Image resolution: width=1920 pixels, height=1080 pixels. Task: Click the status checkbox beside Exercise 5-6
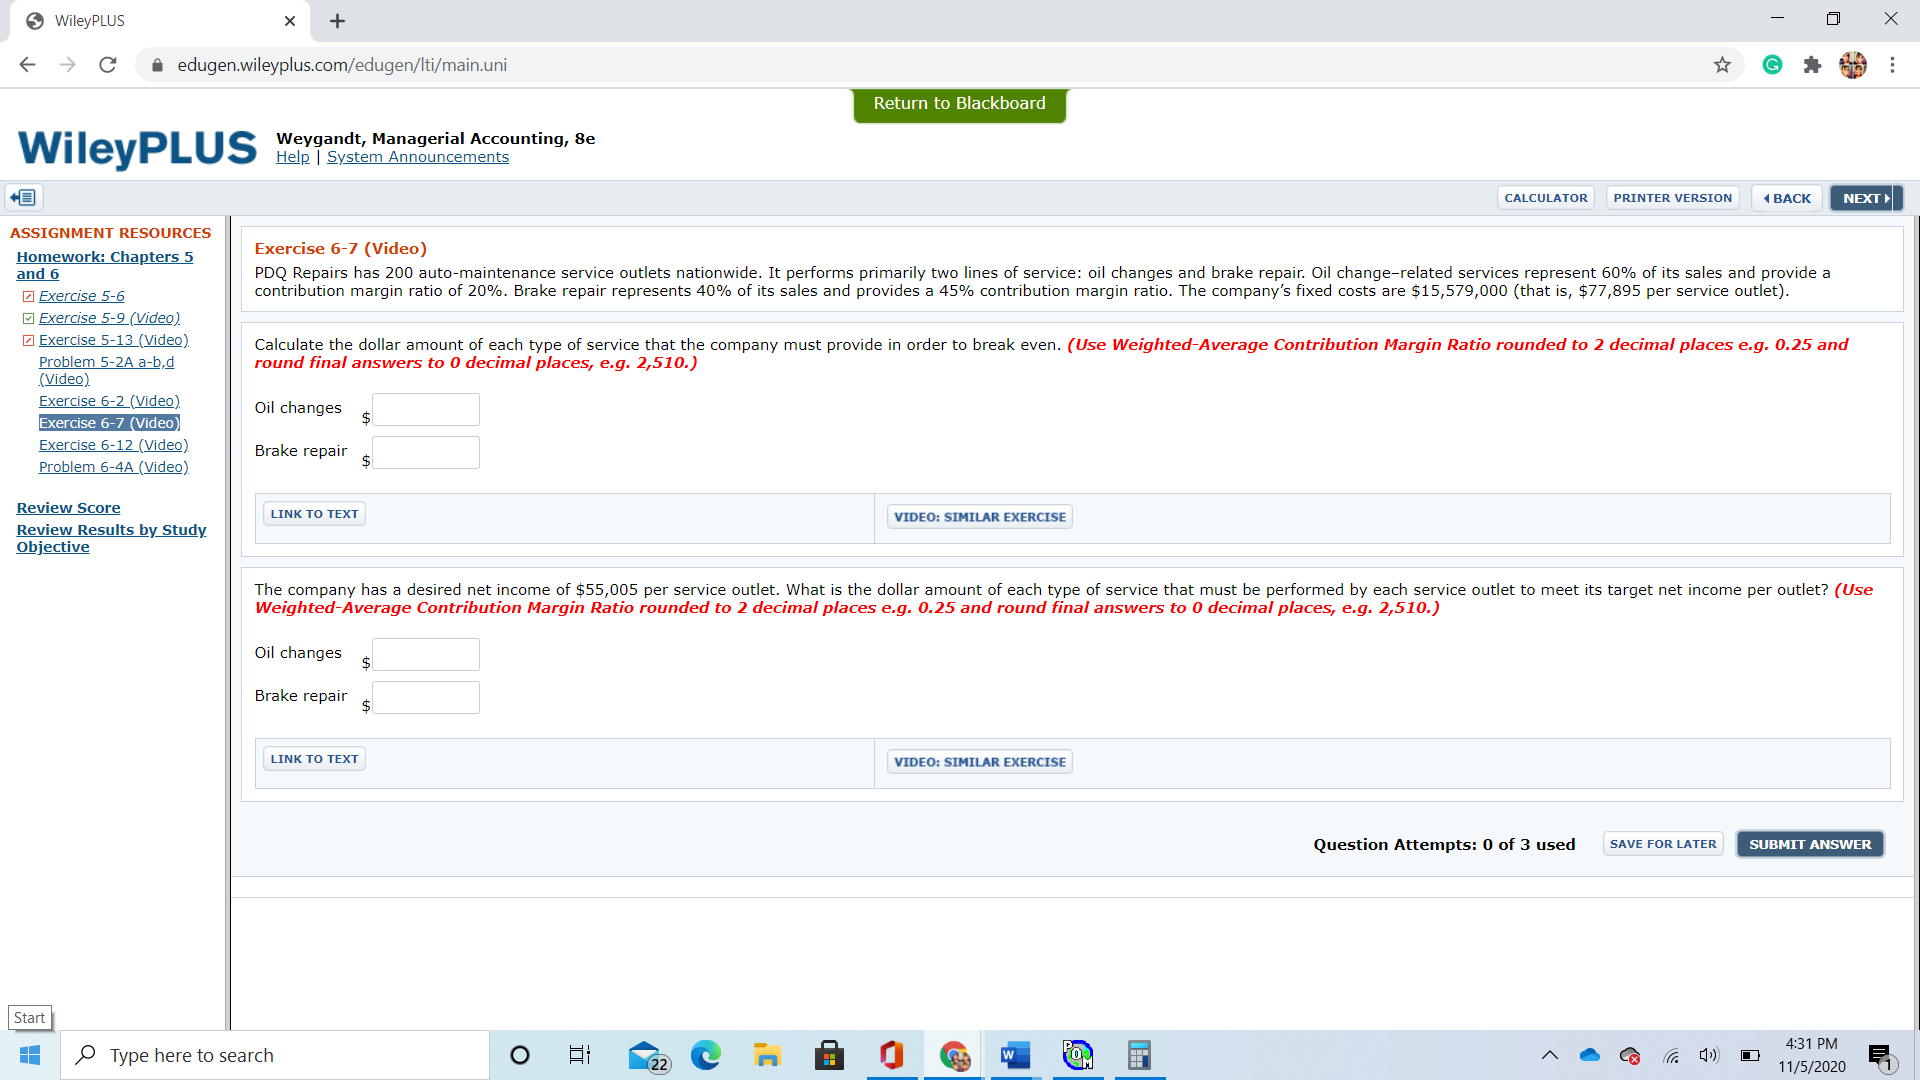point(29,295)
